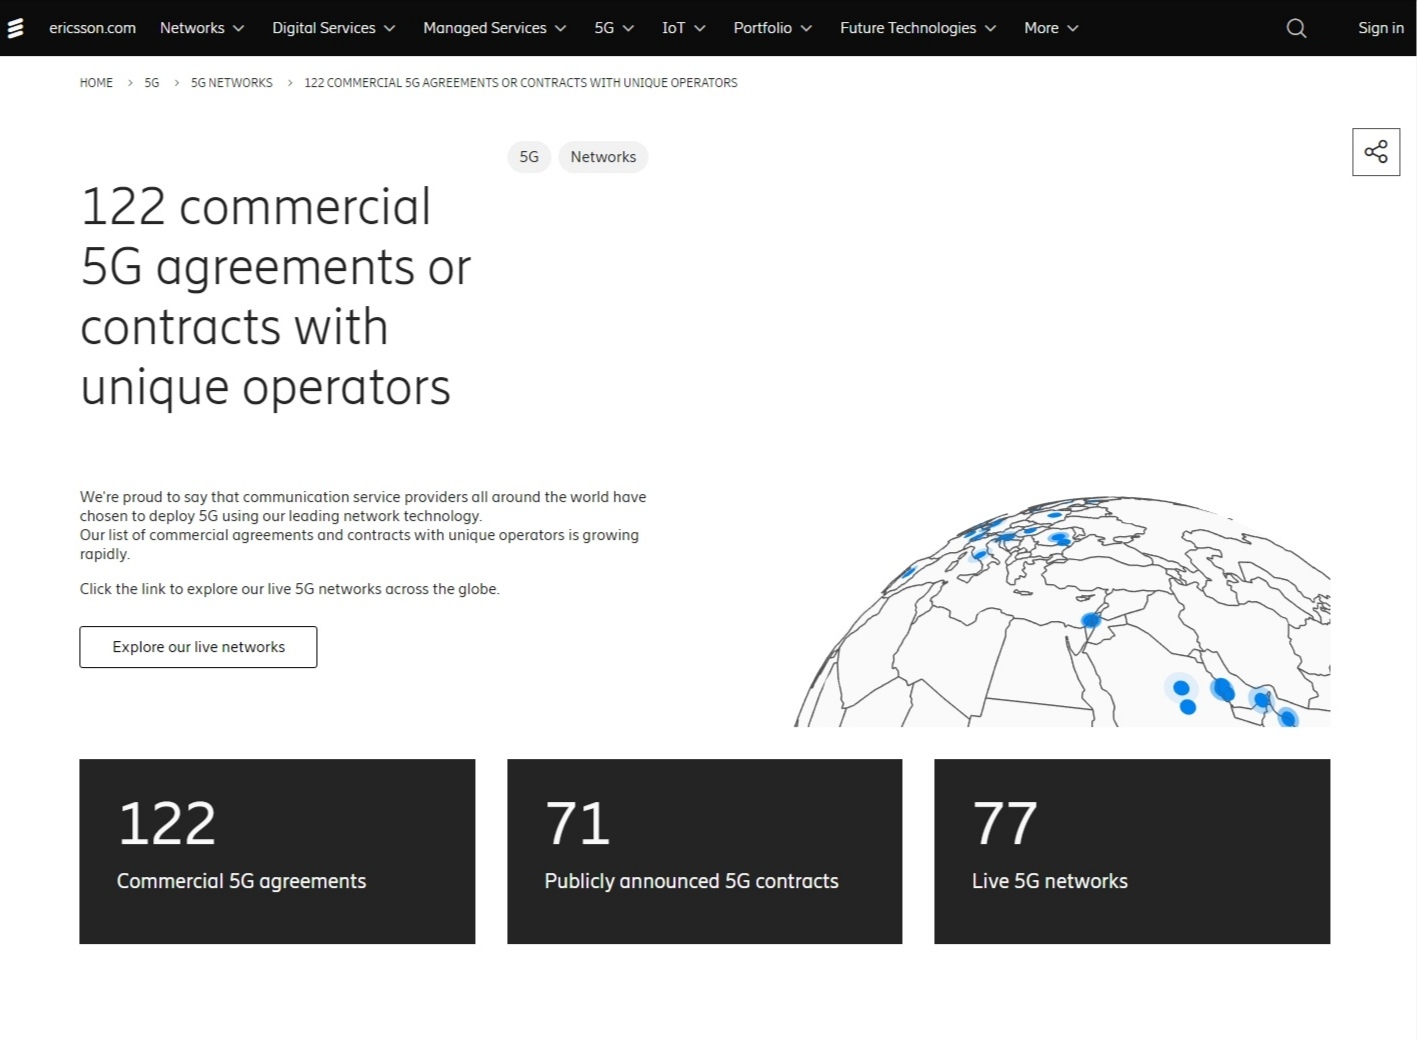Open the Networks navigation menu
Image resolution: width=1417 pixels, height=1040 pixels.
pyautogui.click(x=202, y=28)
